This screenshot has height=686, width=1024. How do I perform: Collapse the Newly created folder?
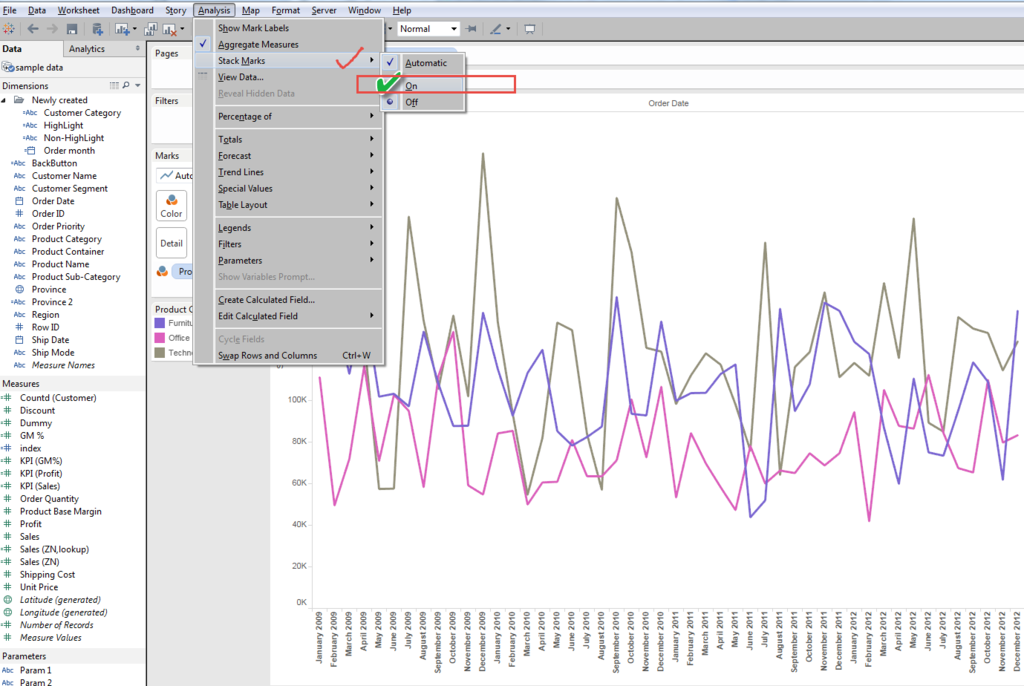4,100
